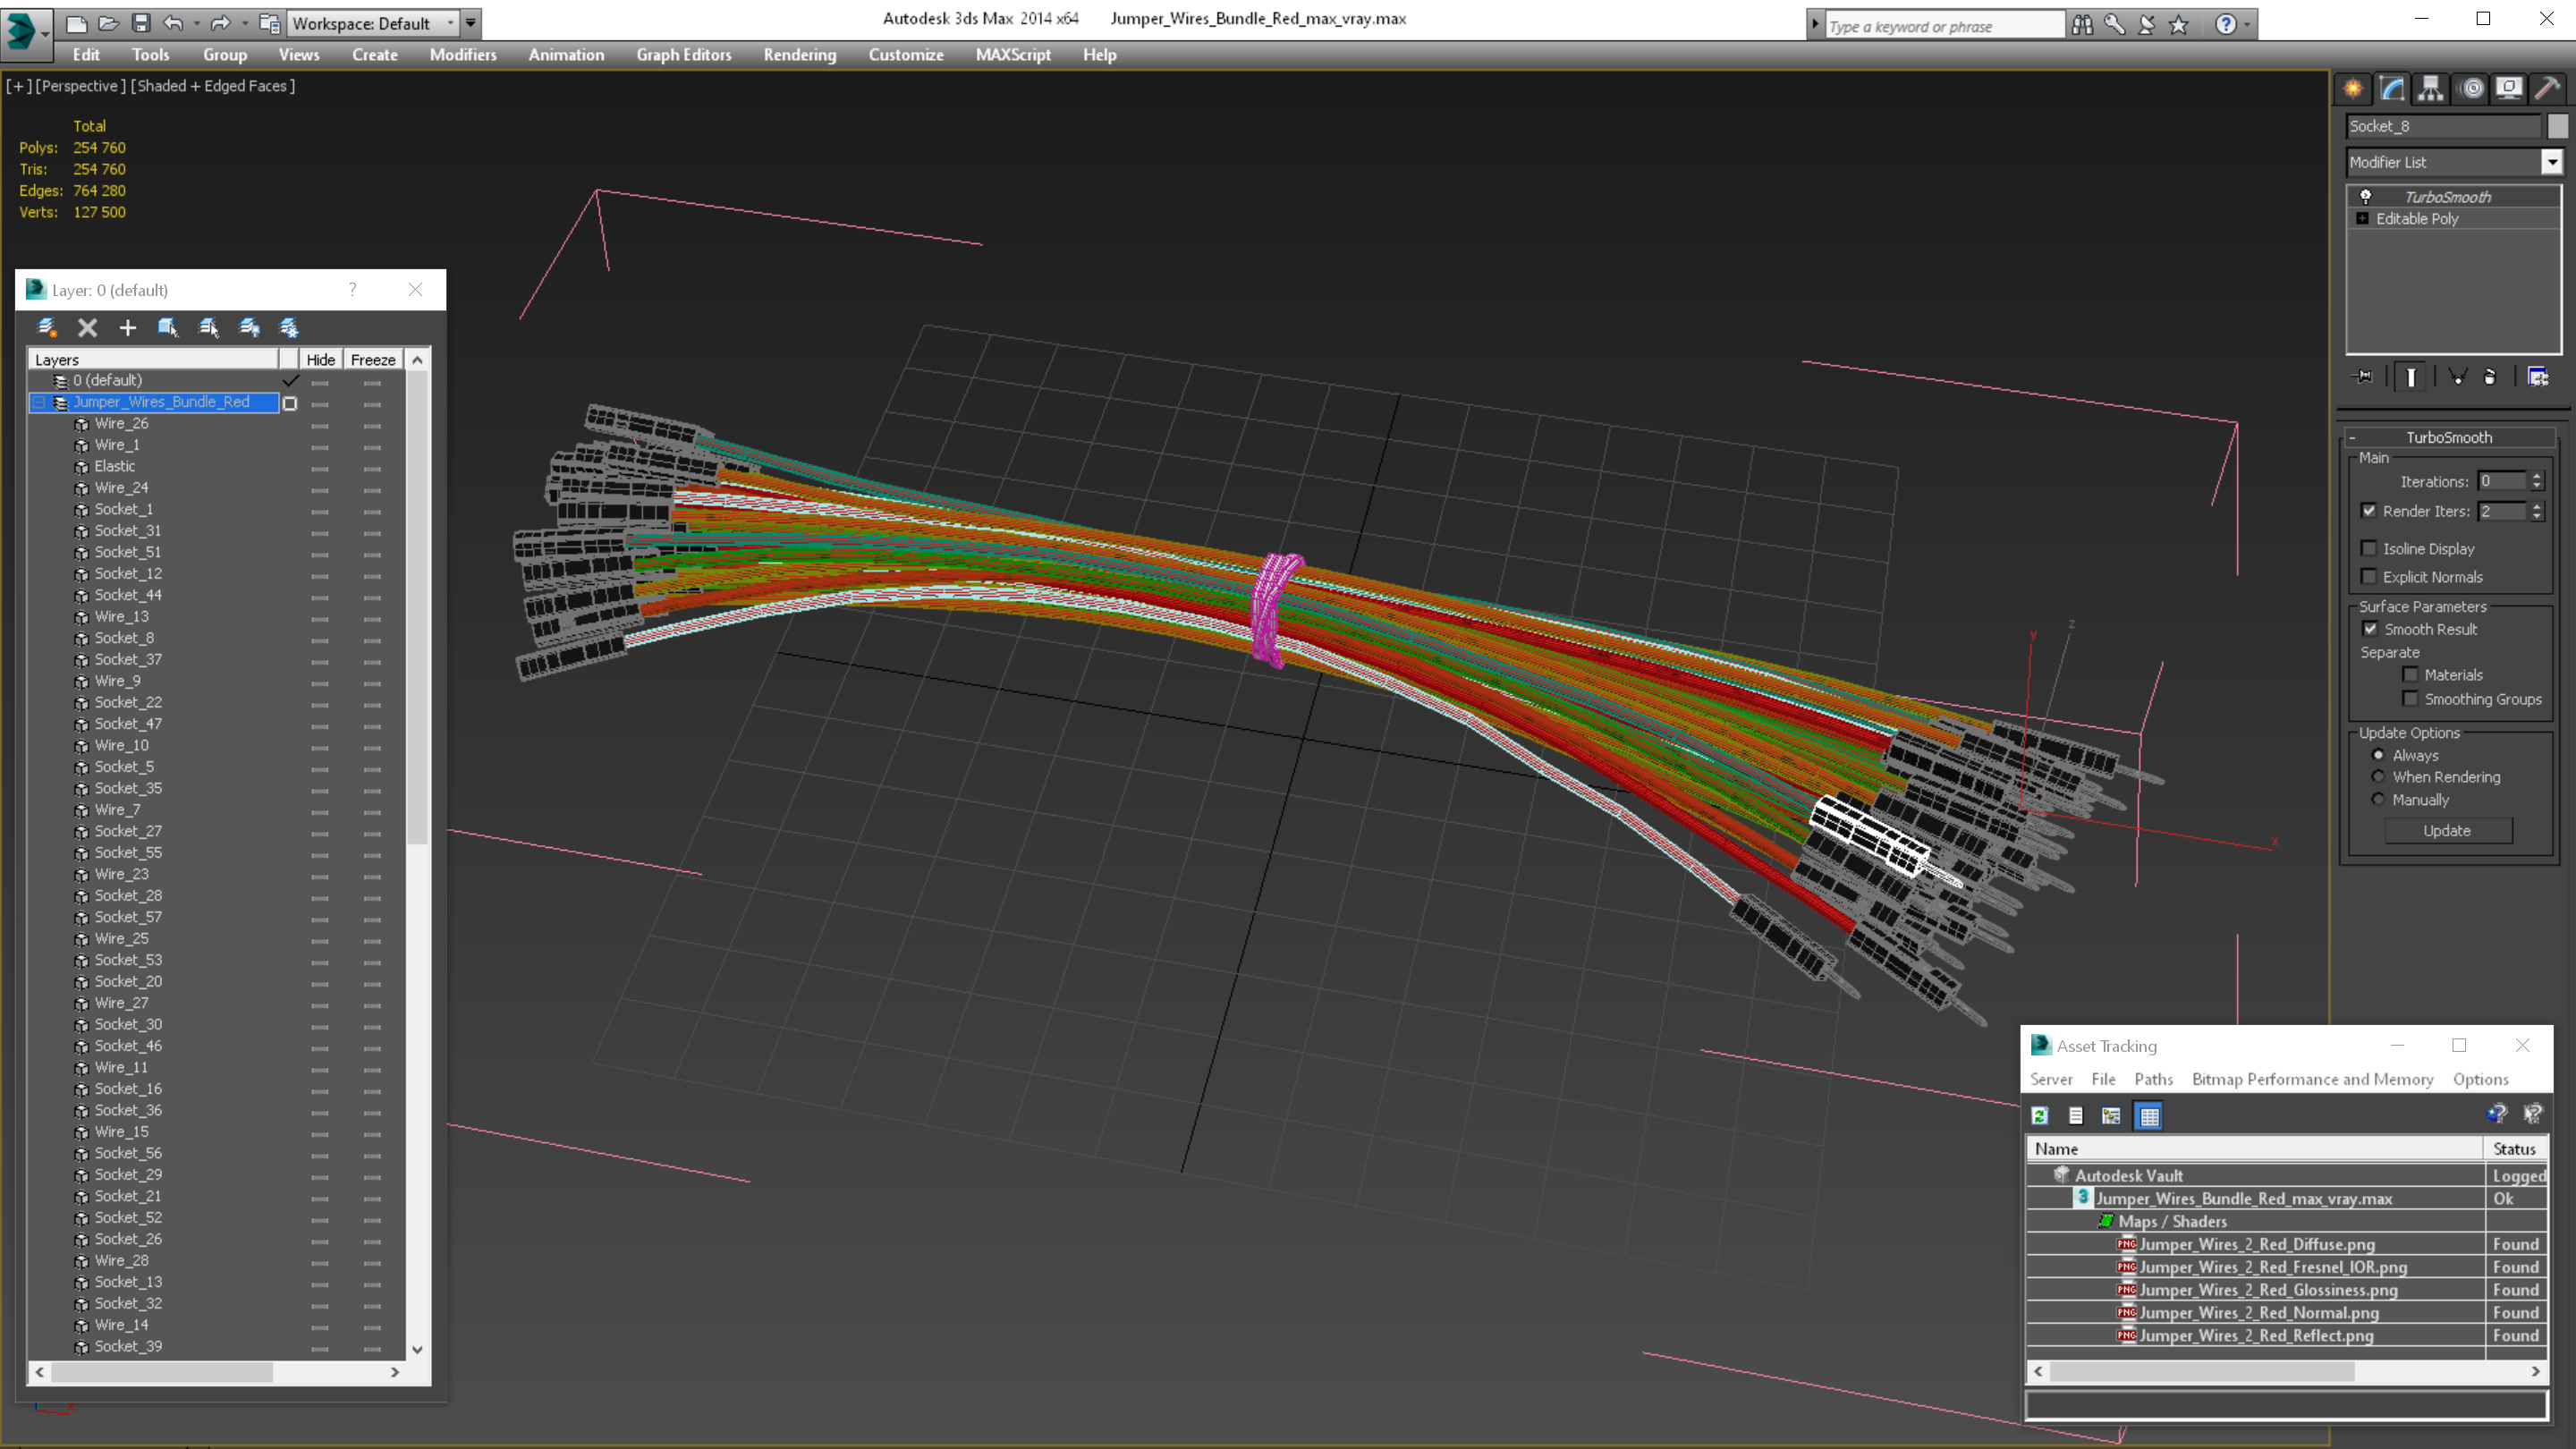Screen dimensions: 2576x1449
Task: Remove modifier from stack trash icon
Action: (x=2490, y=377)
